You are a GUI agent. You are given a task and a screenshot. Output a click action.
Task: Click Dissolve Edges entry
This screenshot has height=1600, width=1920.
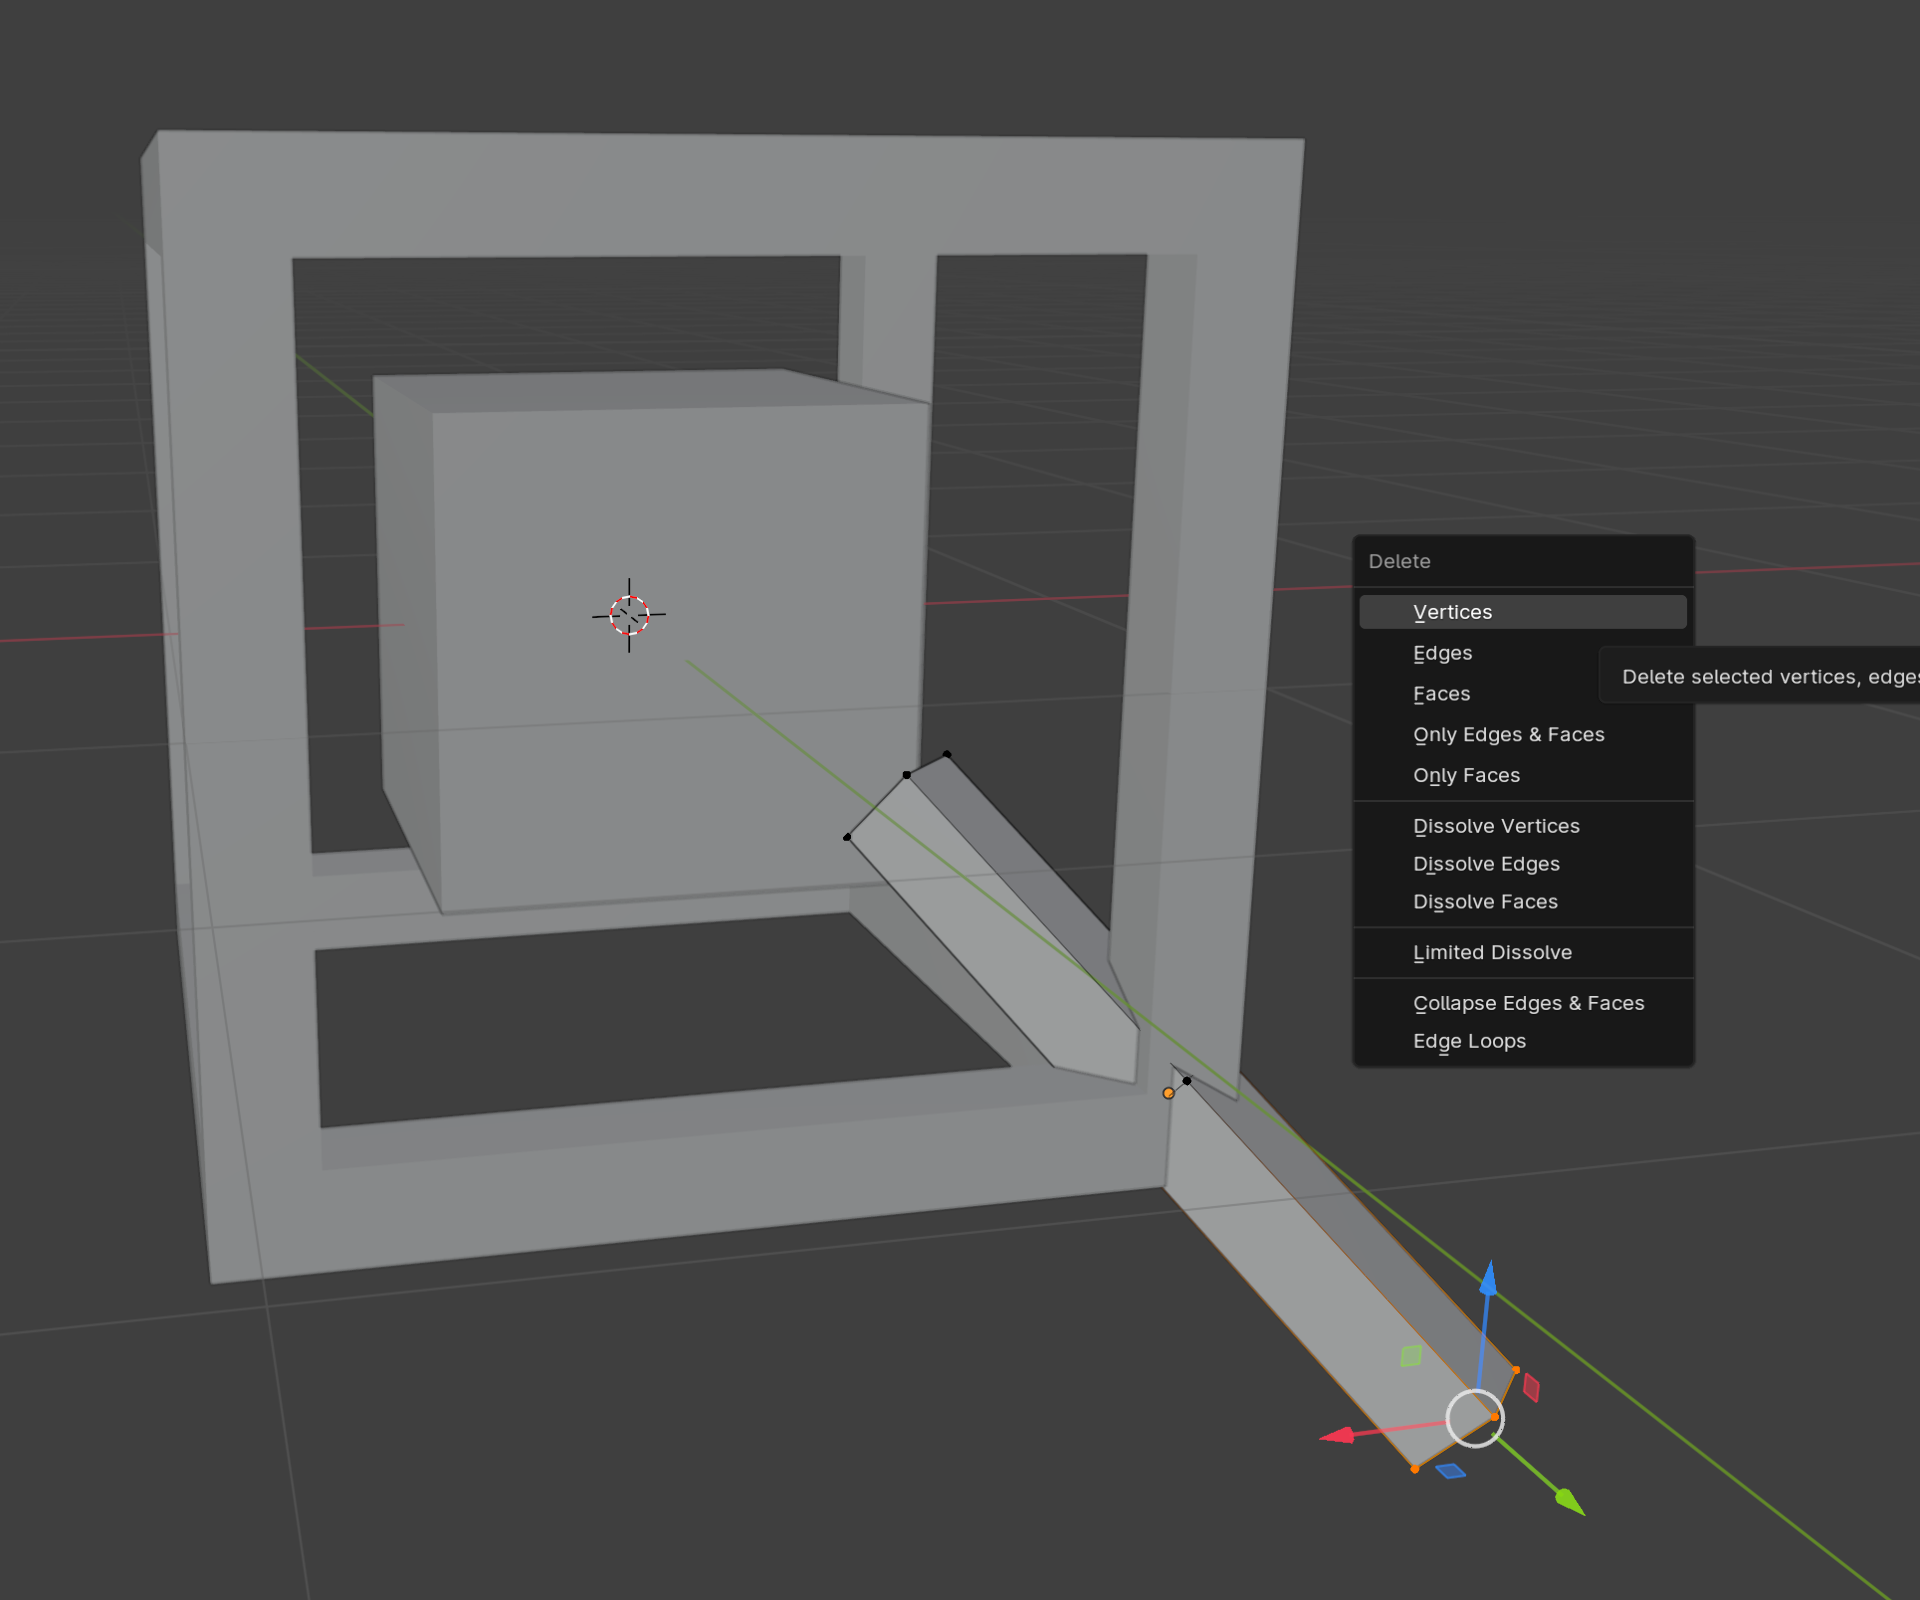1486,864
